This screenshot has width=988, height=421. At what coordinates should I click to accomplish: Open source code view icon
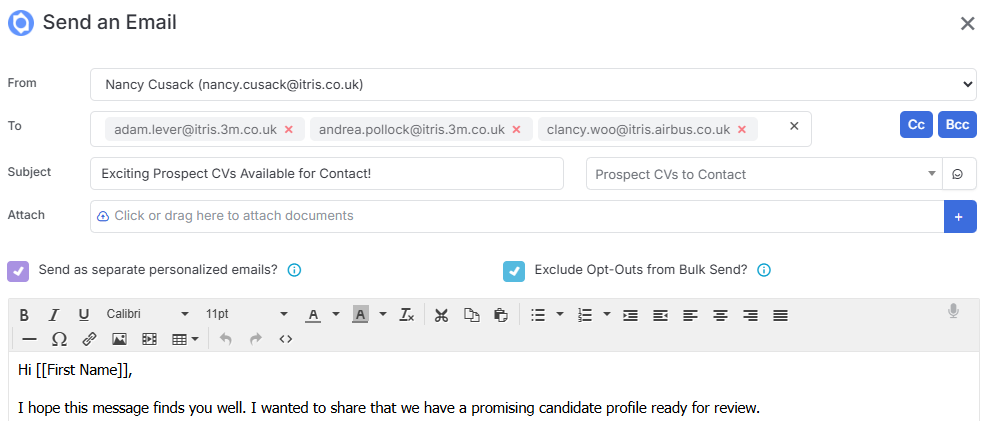tap(285, 339)
